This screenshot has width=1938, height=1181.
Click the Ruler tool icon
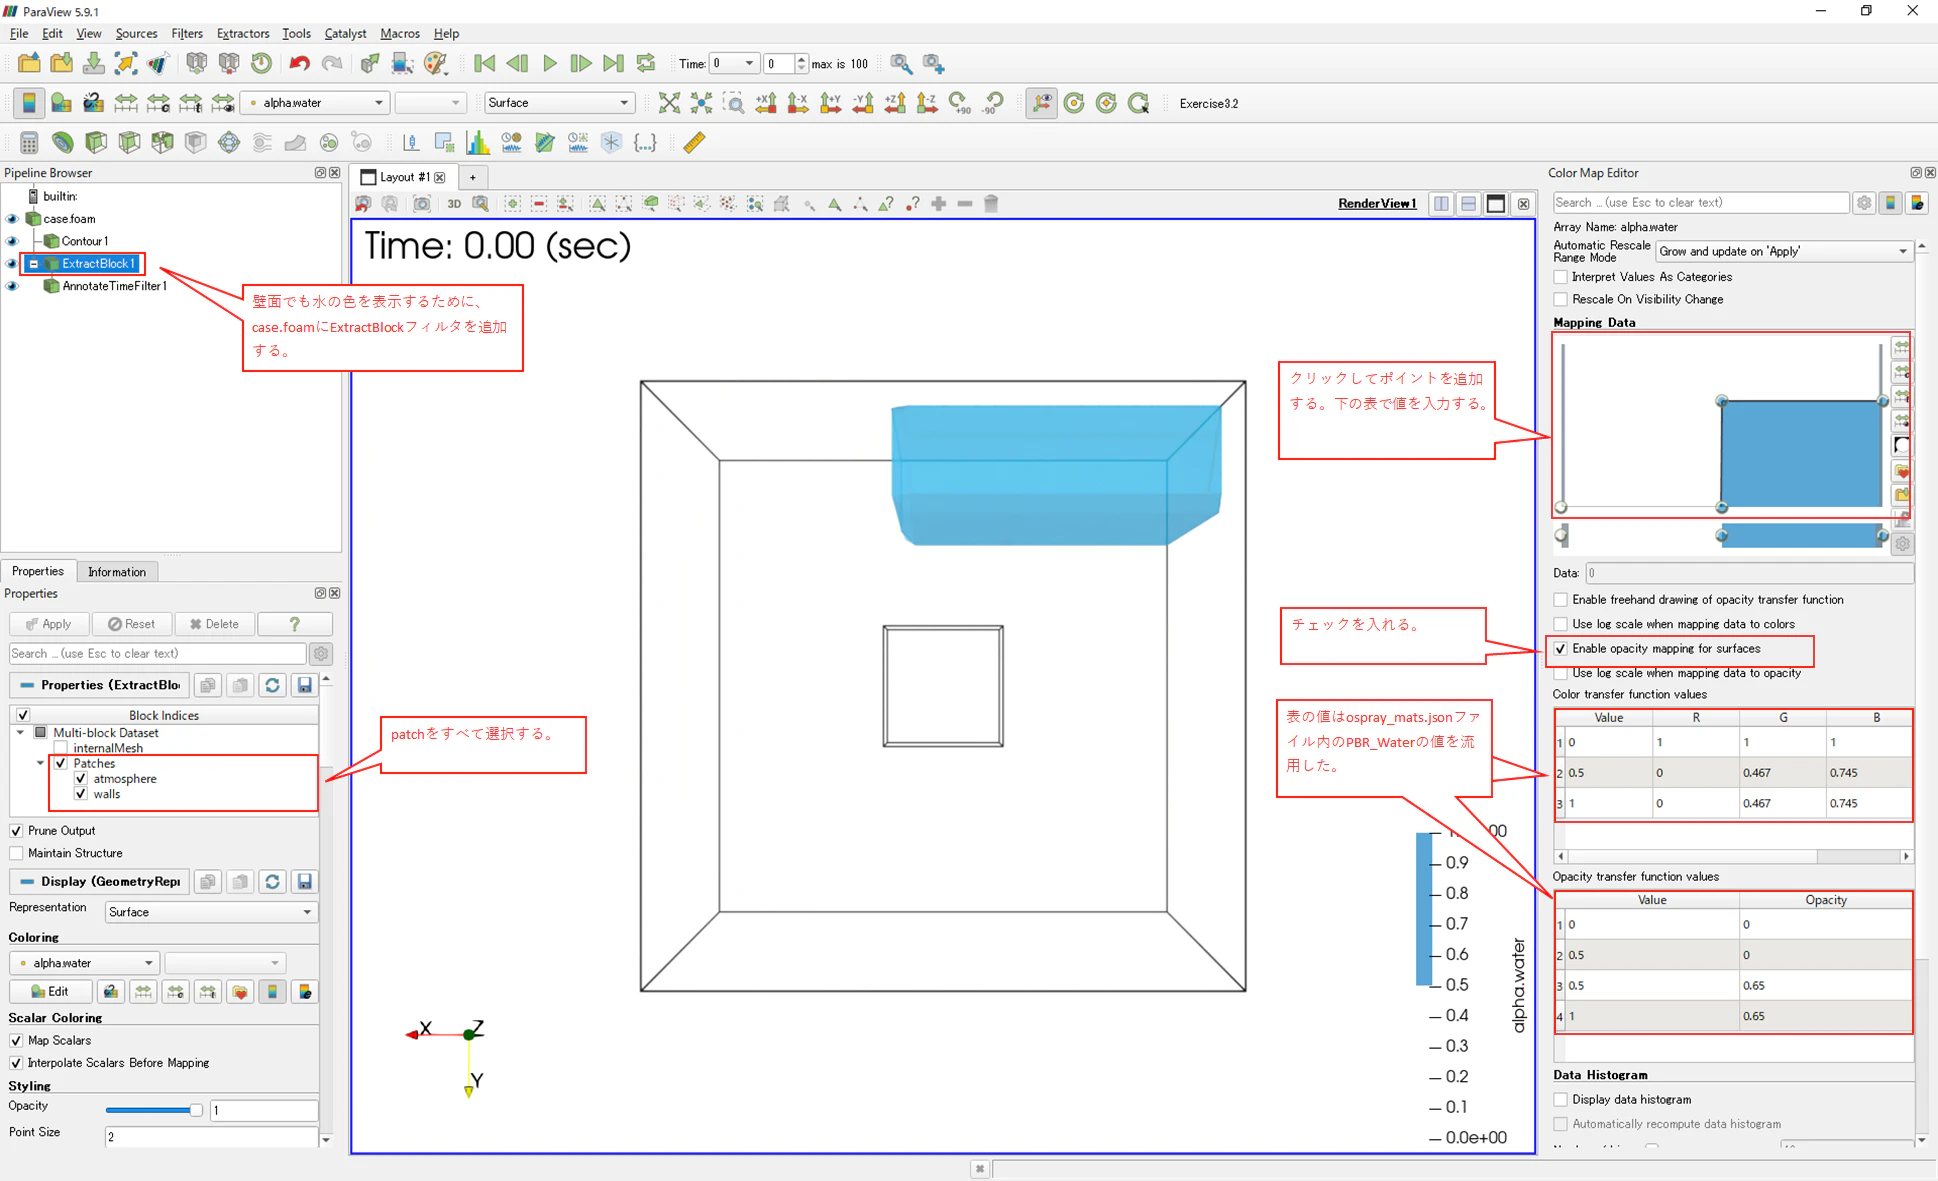coord(694,143)
